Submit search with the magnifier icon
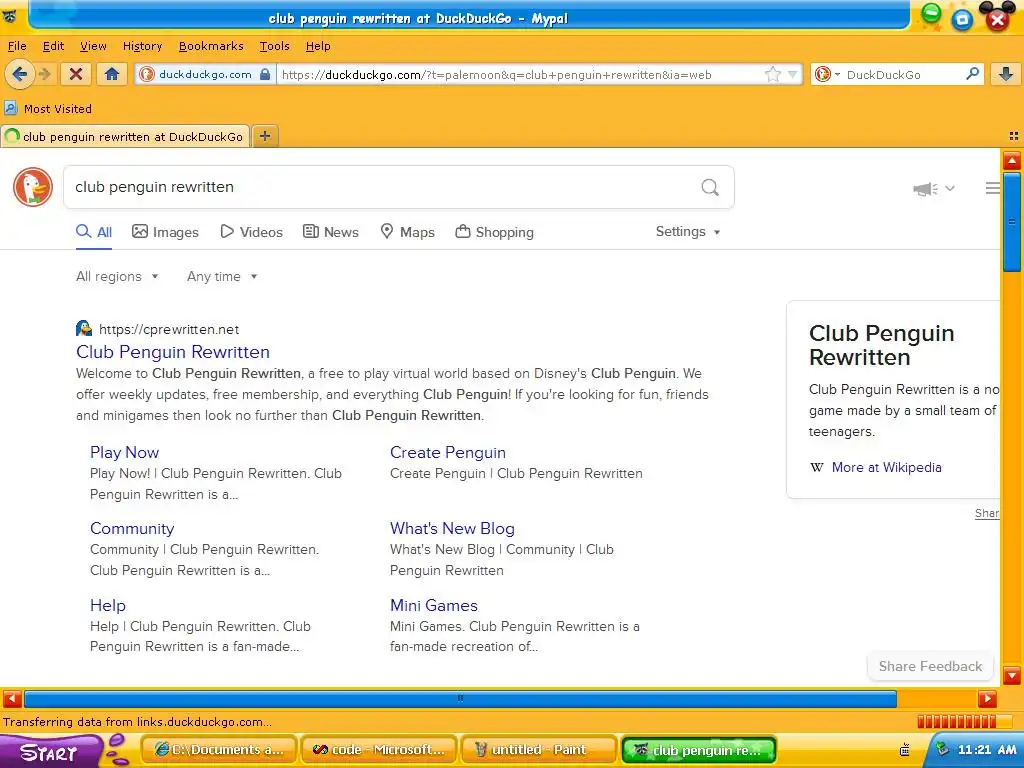1024x768 pixels. 710,187
